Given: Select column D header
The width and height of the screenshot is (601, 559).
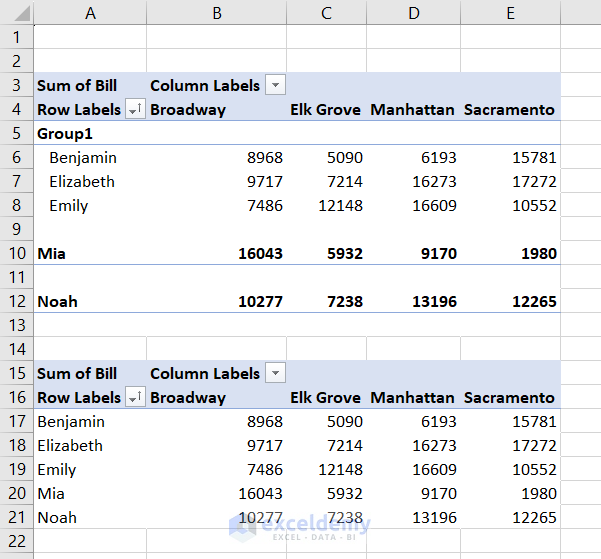Looking at the screenshot, I should coord(412,13).
